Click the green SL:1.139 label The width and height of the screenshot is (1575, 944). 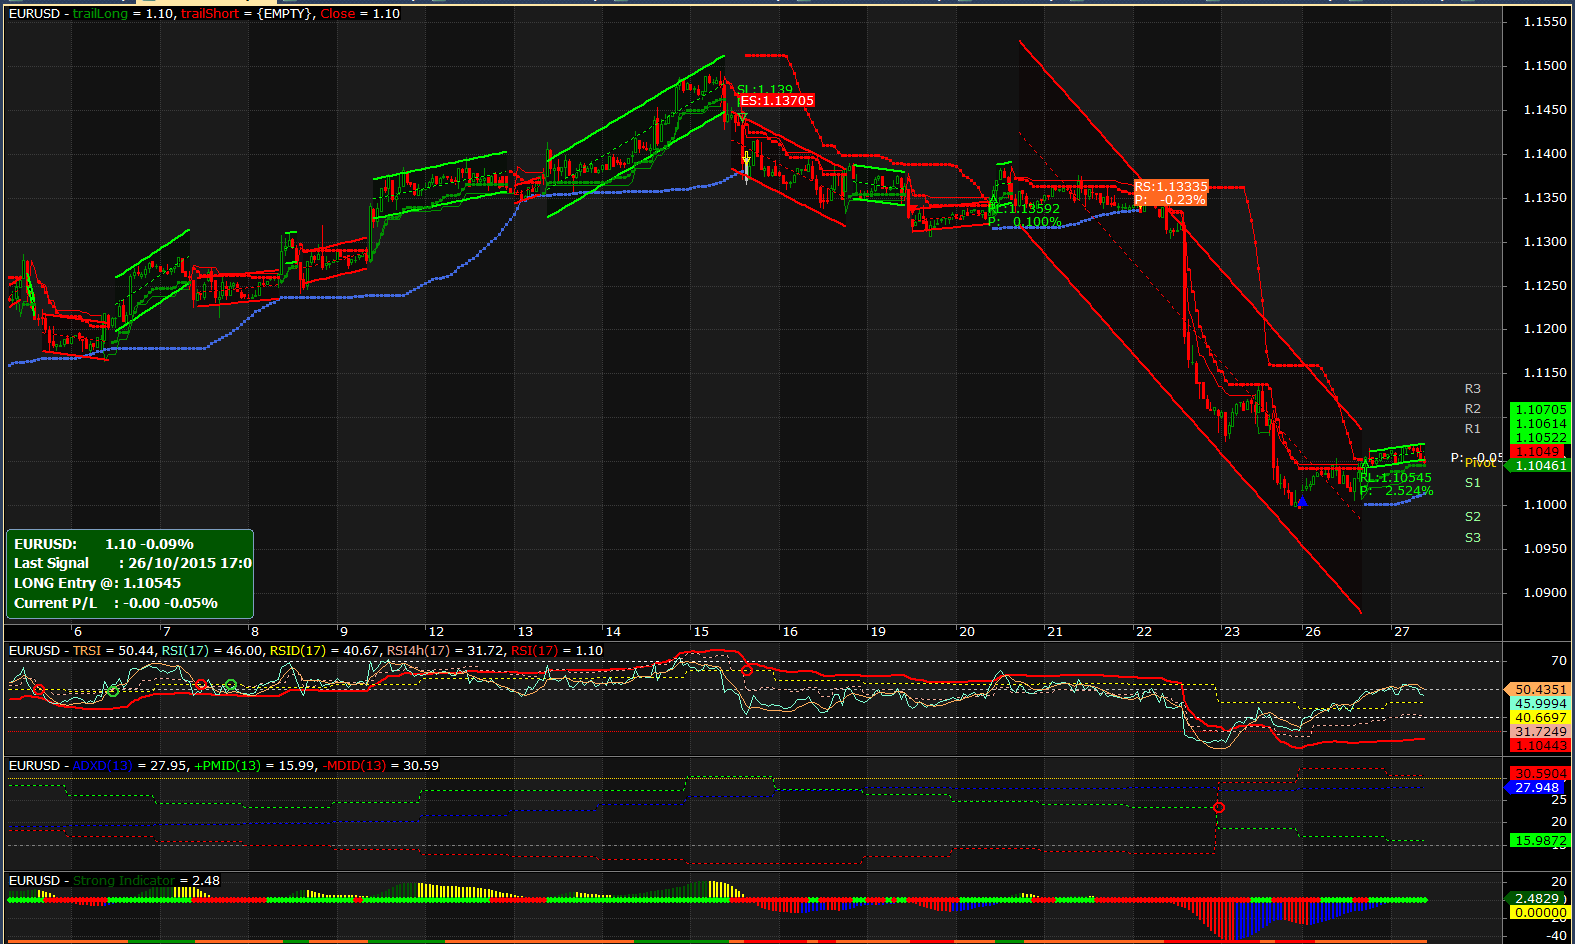click(765, 90)
